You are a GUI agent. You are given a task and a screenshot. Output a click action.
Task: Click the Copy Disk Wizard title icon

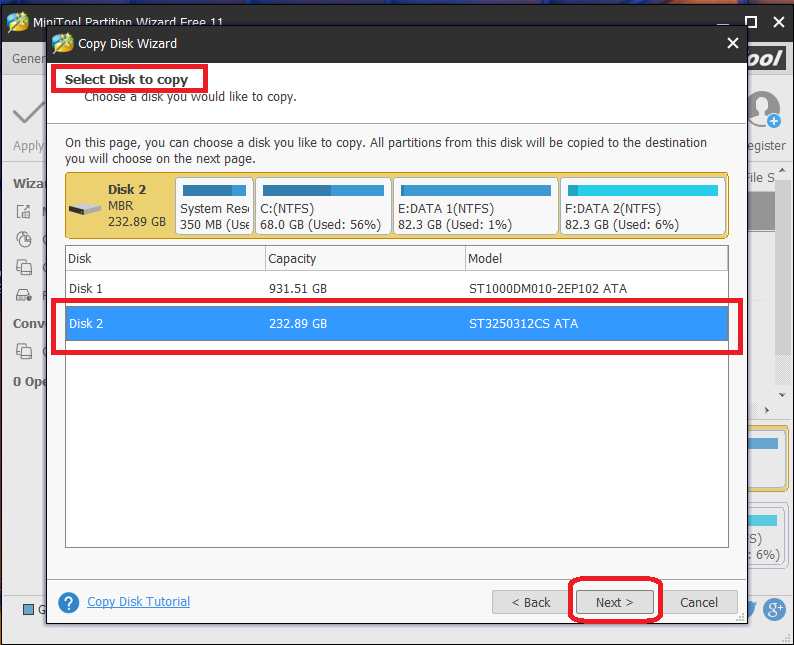[63, 43]
